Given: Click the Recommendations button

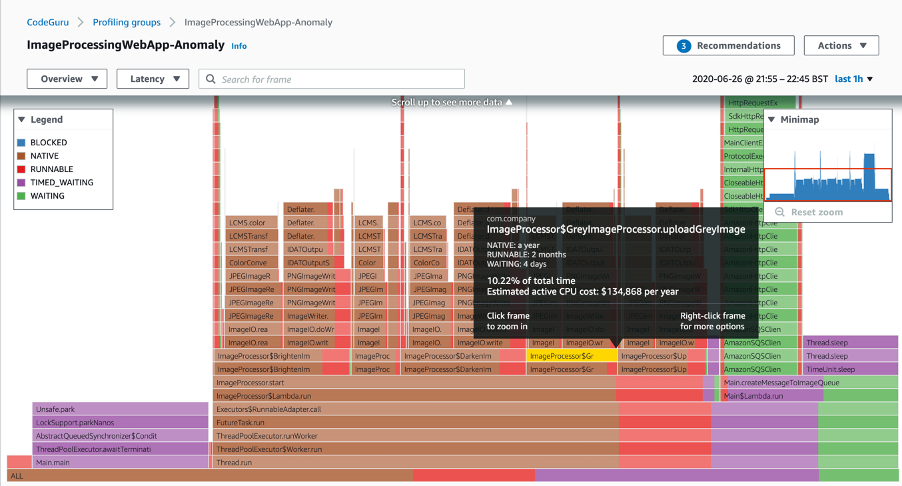Looking at the screenshot, I should pyautogui.click(x=728, y=46).
